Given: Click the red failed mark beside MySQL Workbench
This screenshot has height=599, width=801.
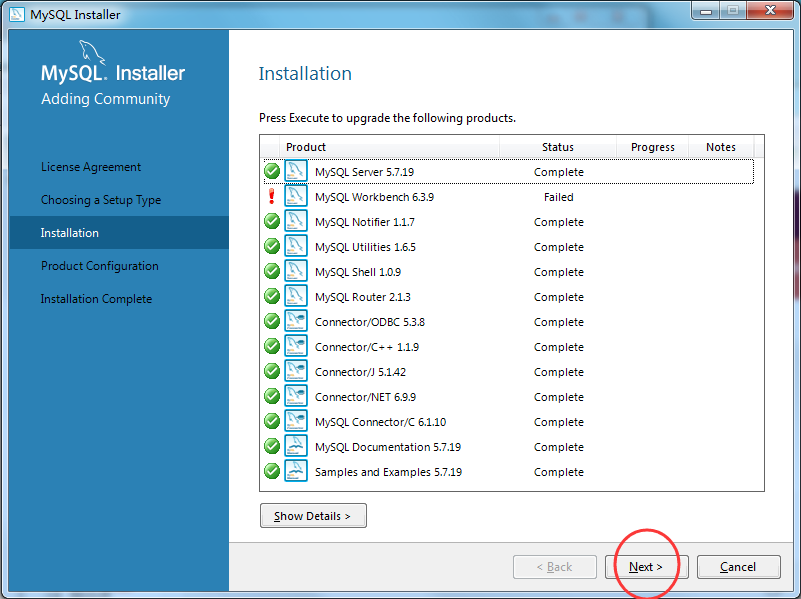Looking at the screenshot, I should tap(272, 196).
